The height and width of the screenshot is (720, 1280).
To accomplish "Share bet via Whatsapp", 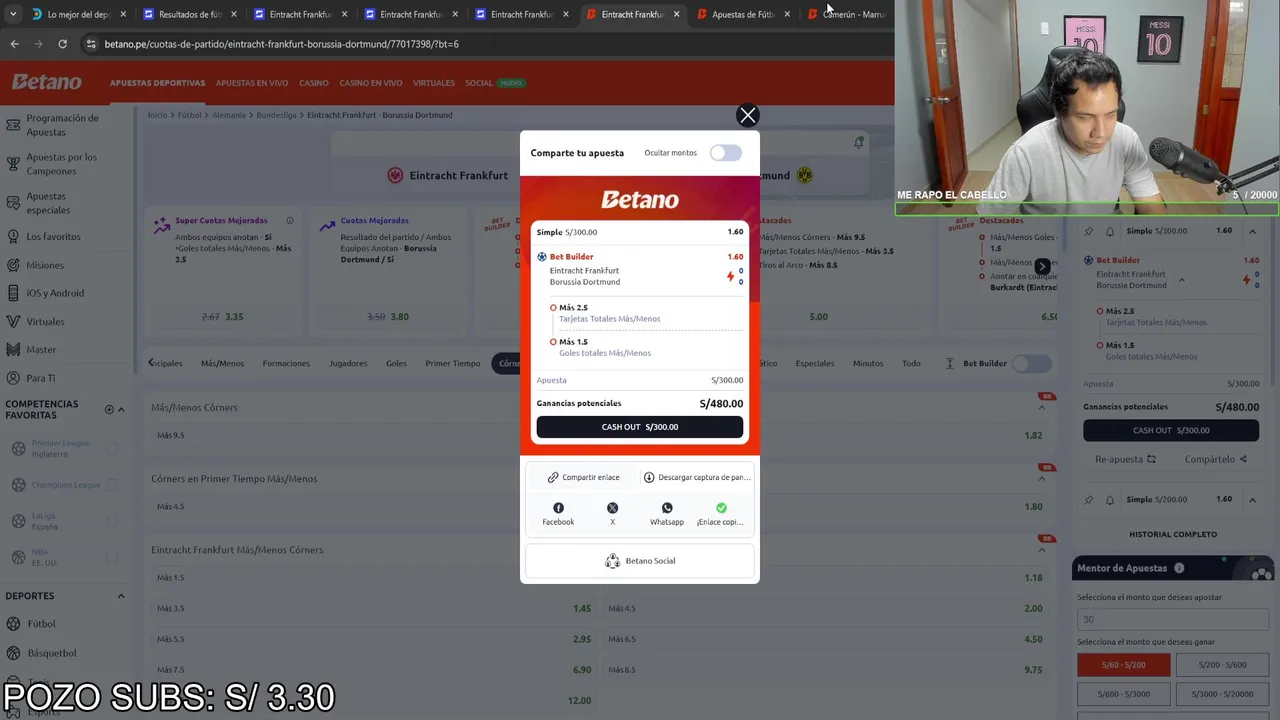I will [x=667, y=514].
